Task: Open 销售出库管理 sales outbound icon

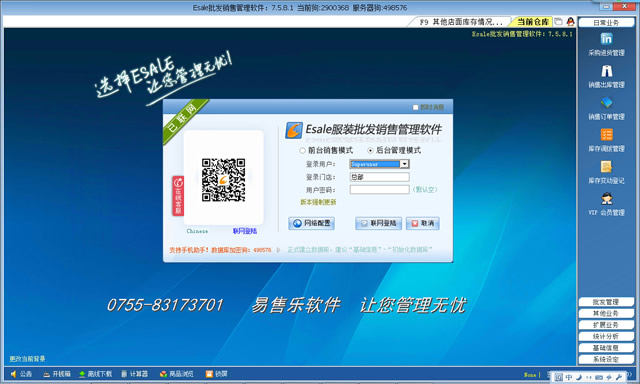Action: 606,71
